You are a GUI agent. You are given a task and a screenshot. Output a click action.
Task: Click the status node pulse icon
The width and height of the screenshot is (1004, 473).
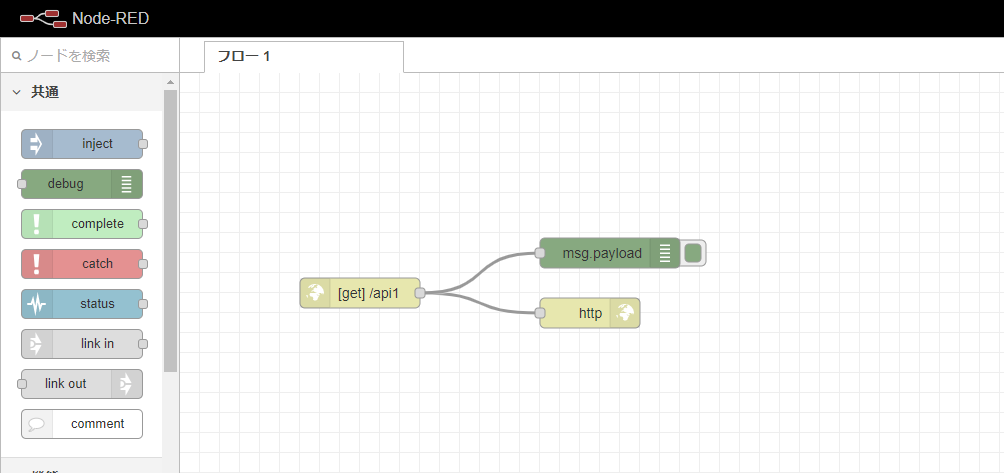coord(37,304)
